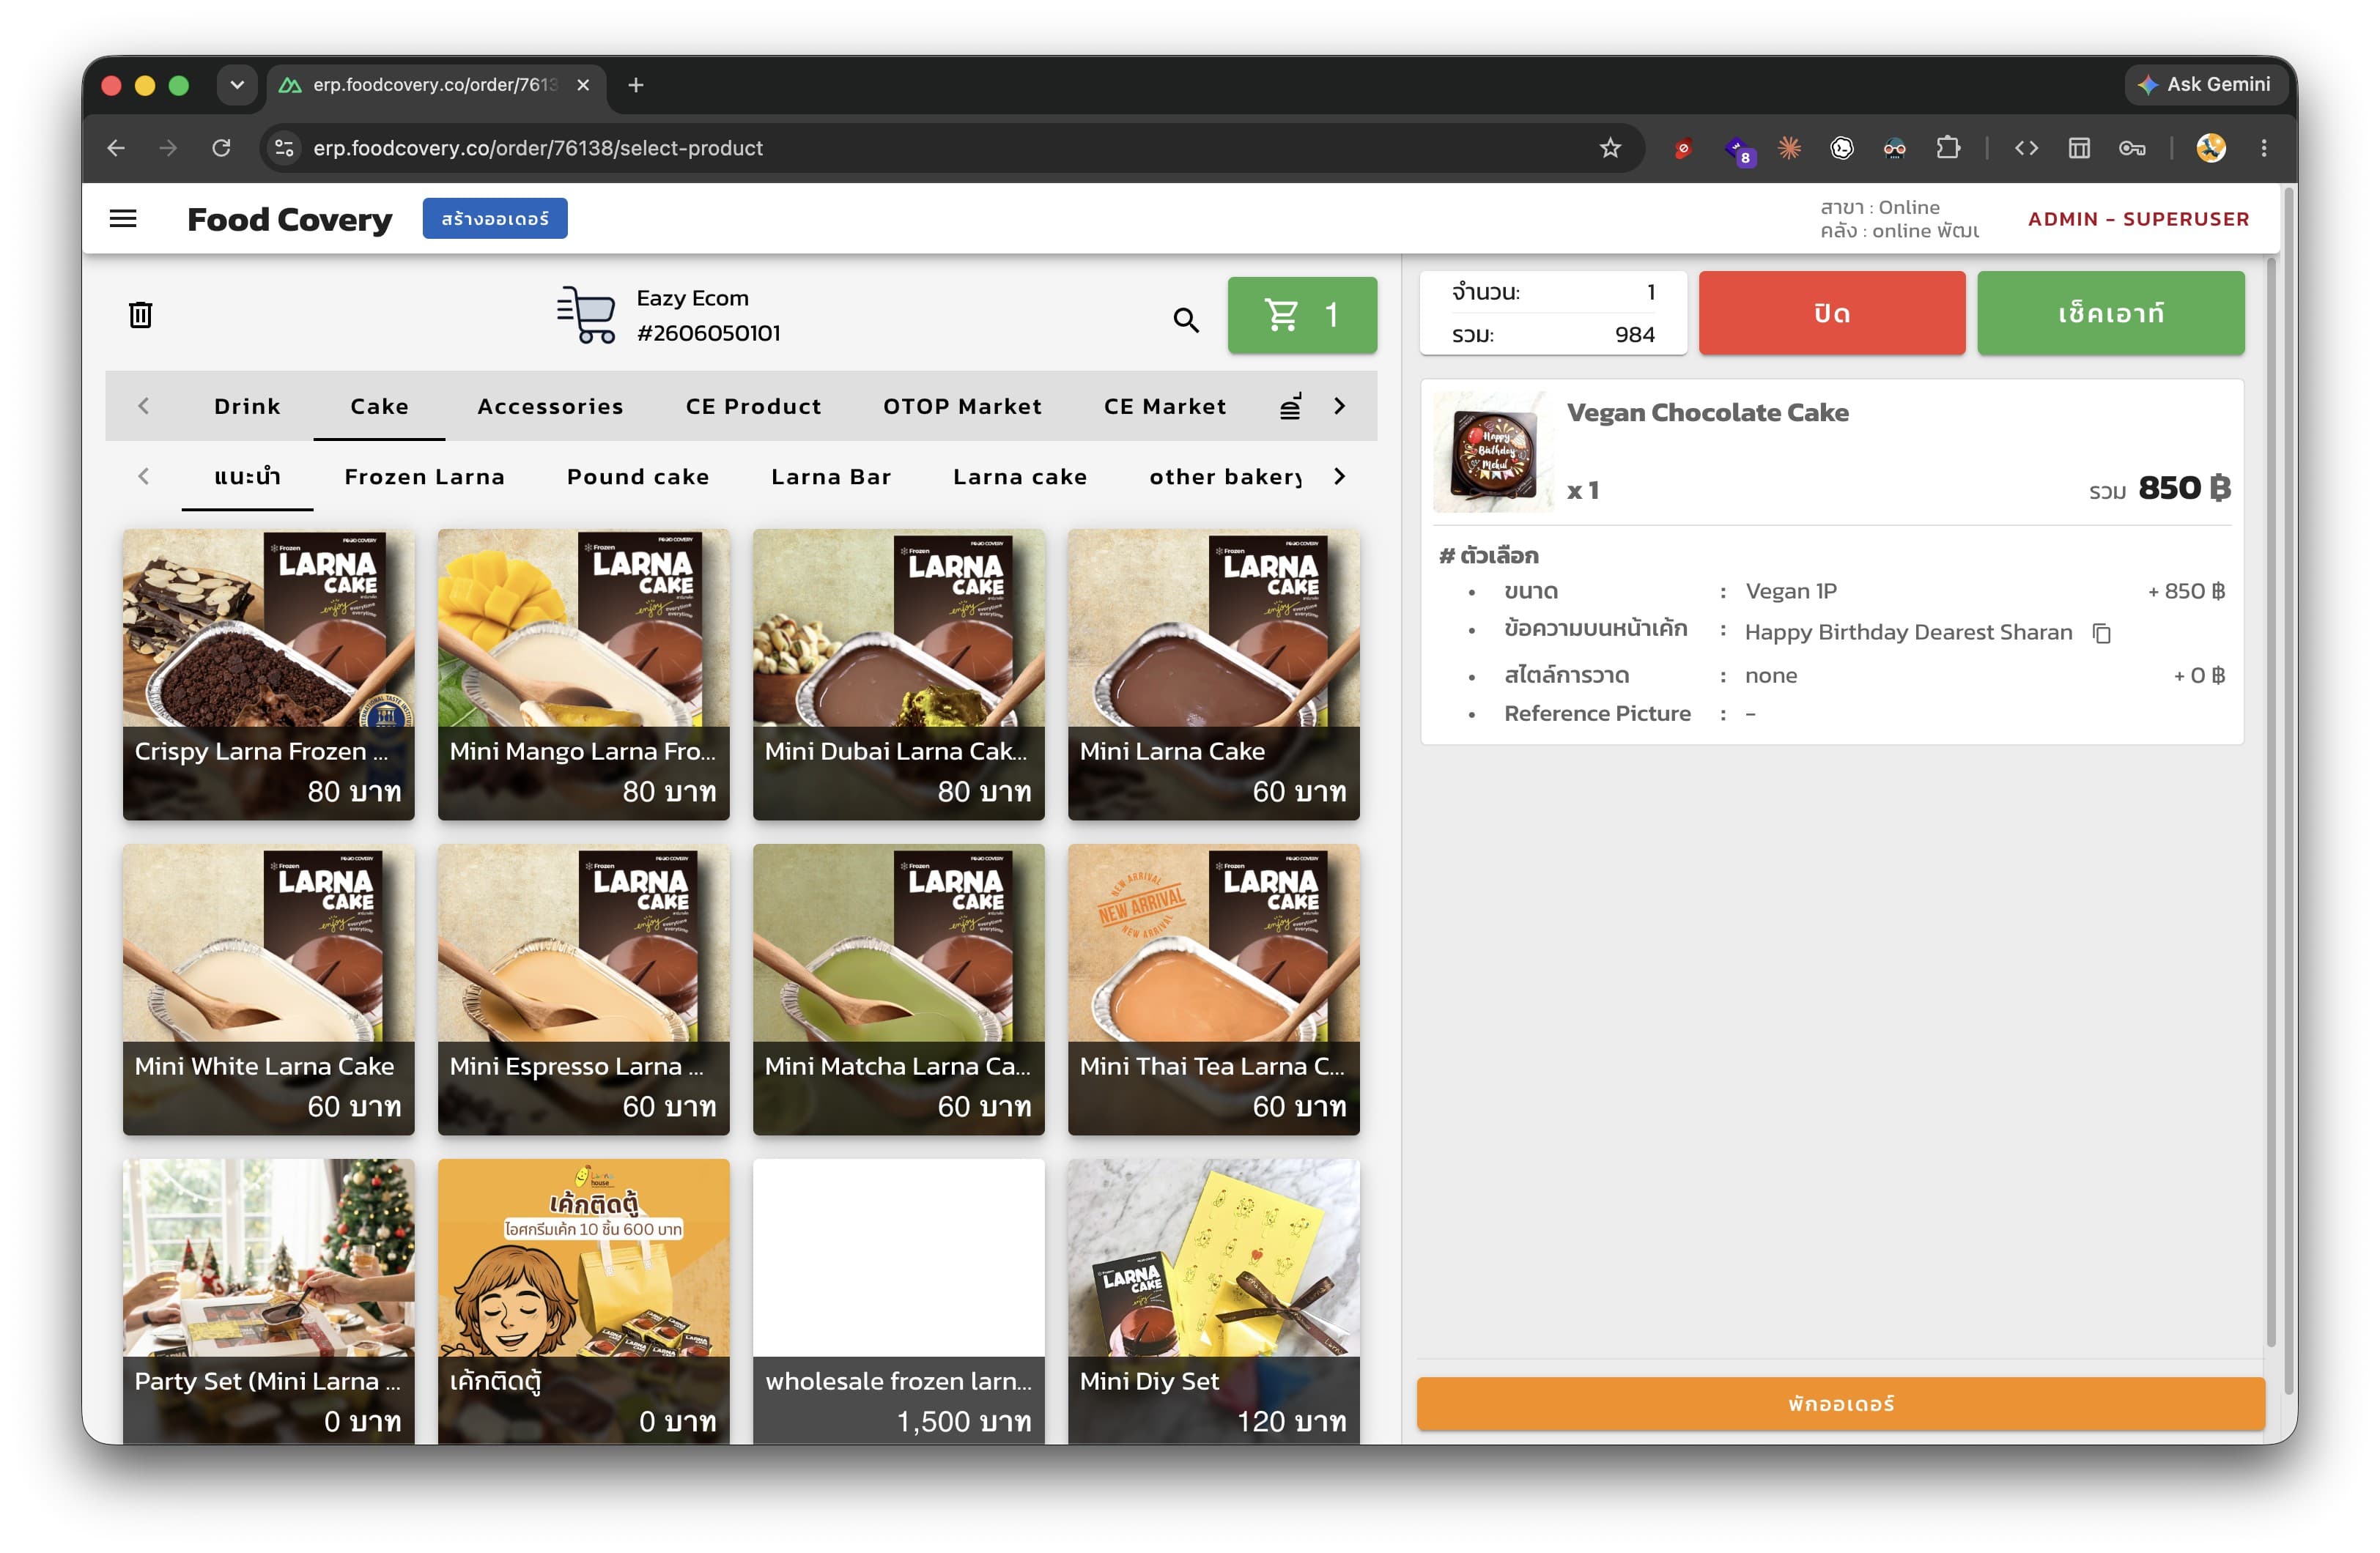The image size is (2380, 1553).
Task: Add Mini Matcha Larna Cake product card
Action: [x=899, y=990]
